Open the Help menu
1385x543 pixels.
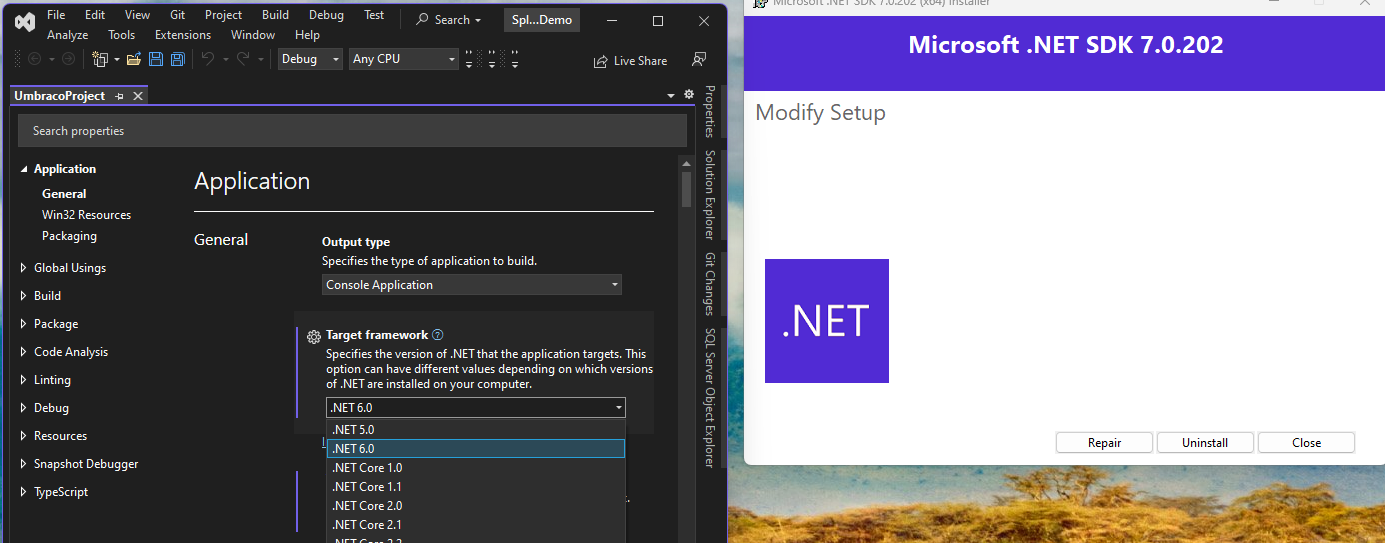308,35
